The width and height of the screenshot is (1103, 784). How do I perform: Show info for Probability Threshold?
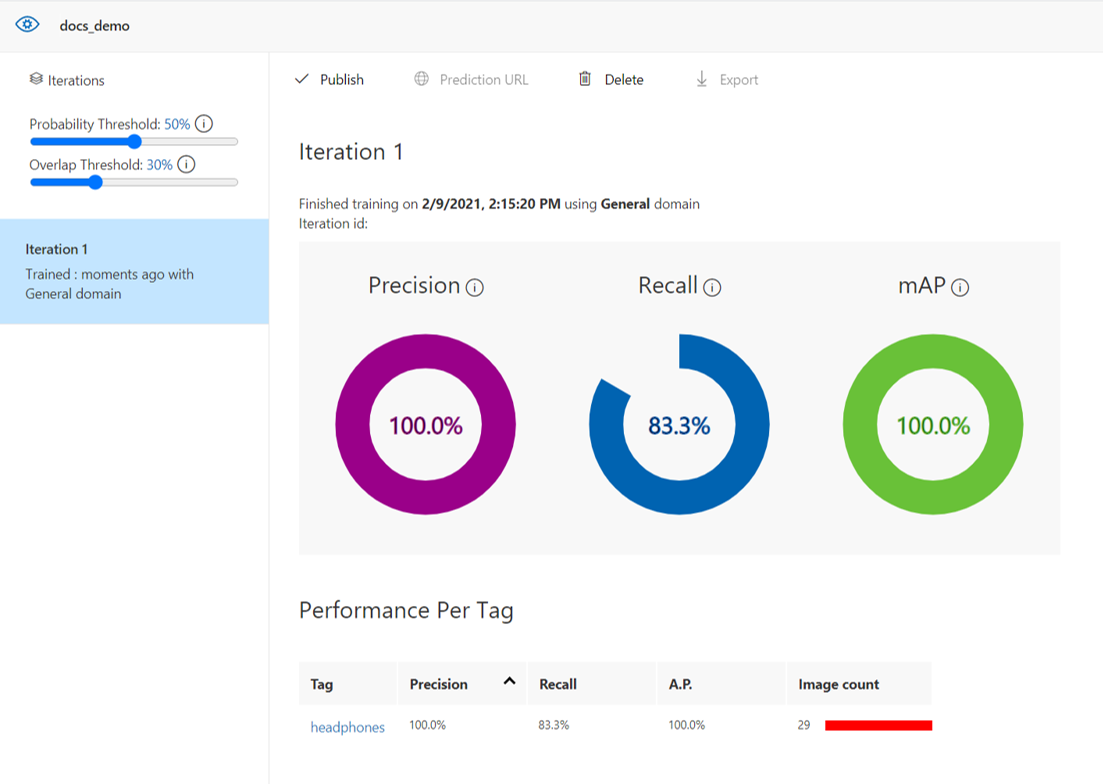[204, 124]
